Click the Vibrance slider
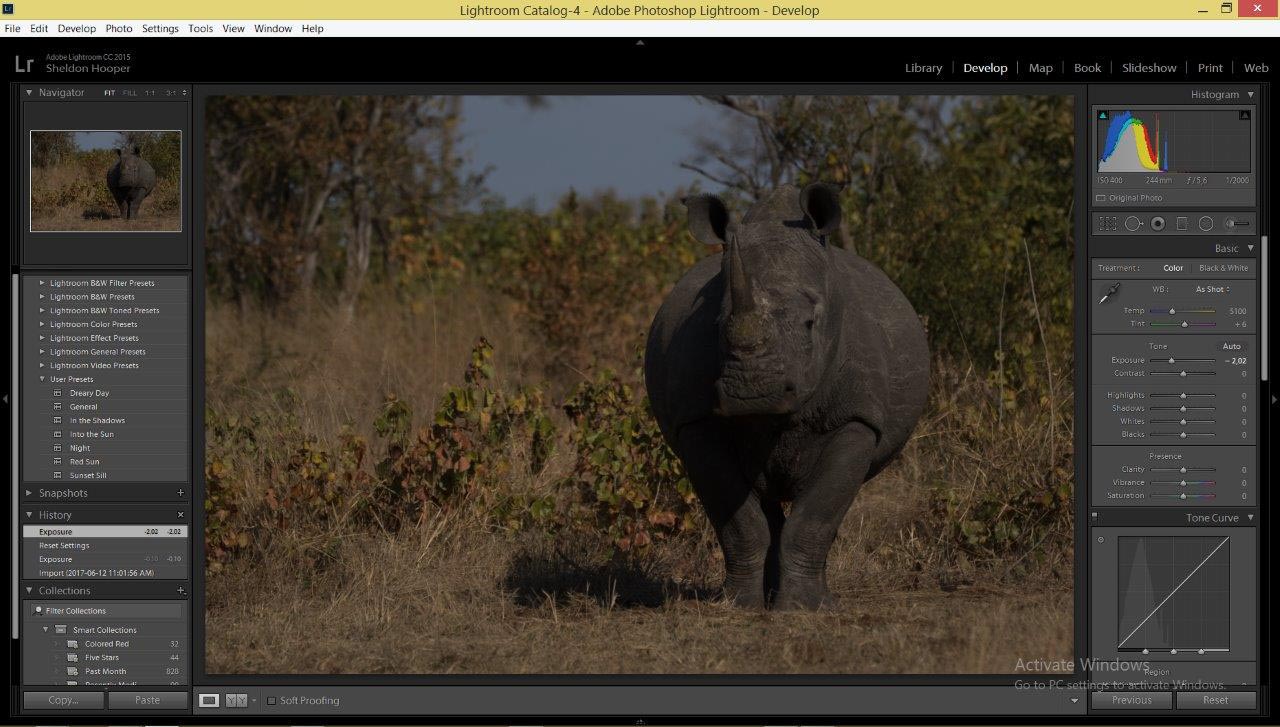The image size is (1280, 727). point(1183,483)
